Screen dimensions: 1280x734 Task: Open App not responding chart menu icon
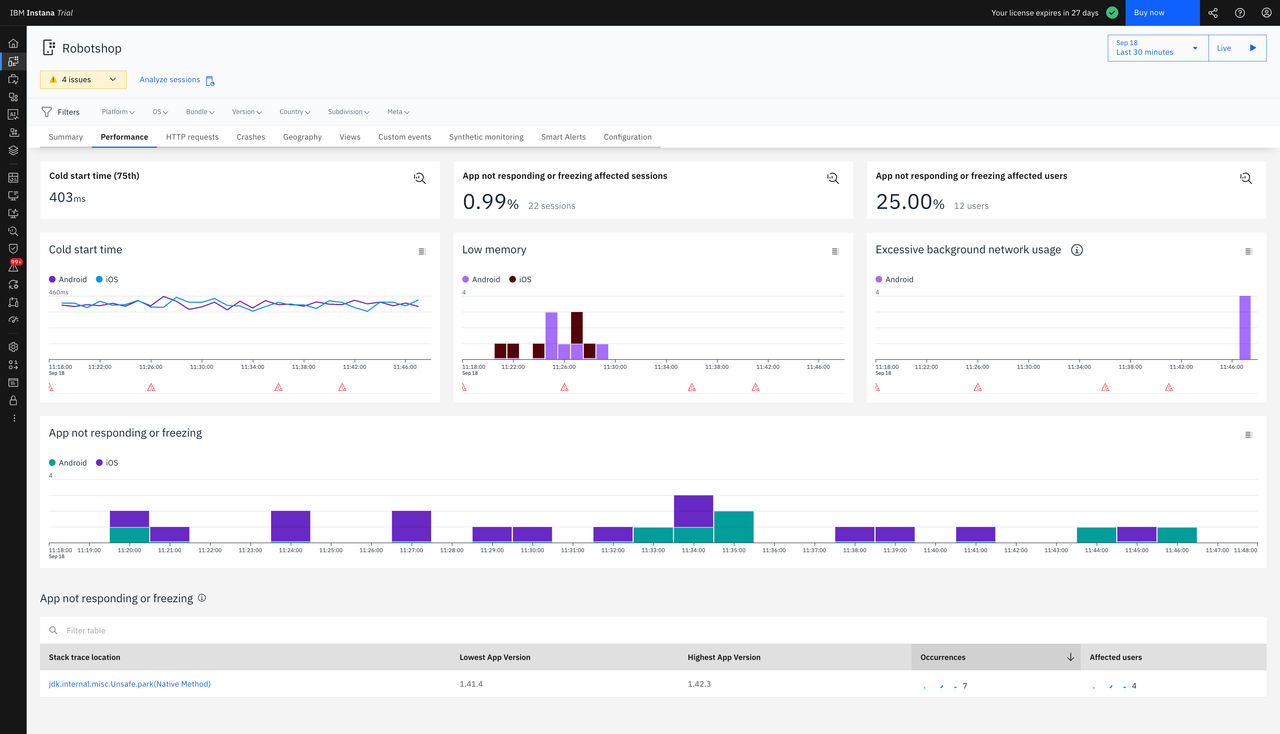1248,435
